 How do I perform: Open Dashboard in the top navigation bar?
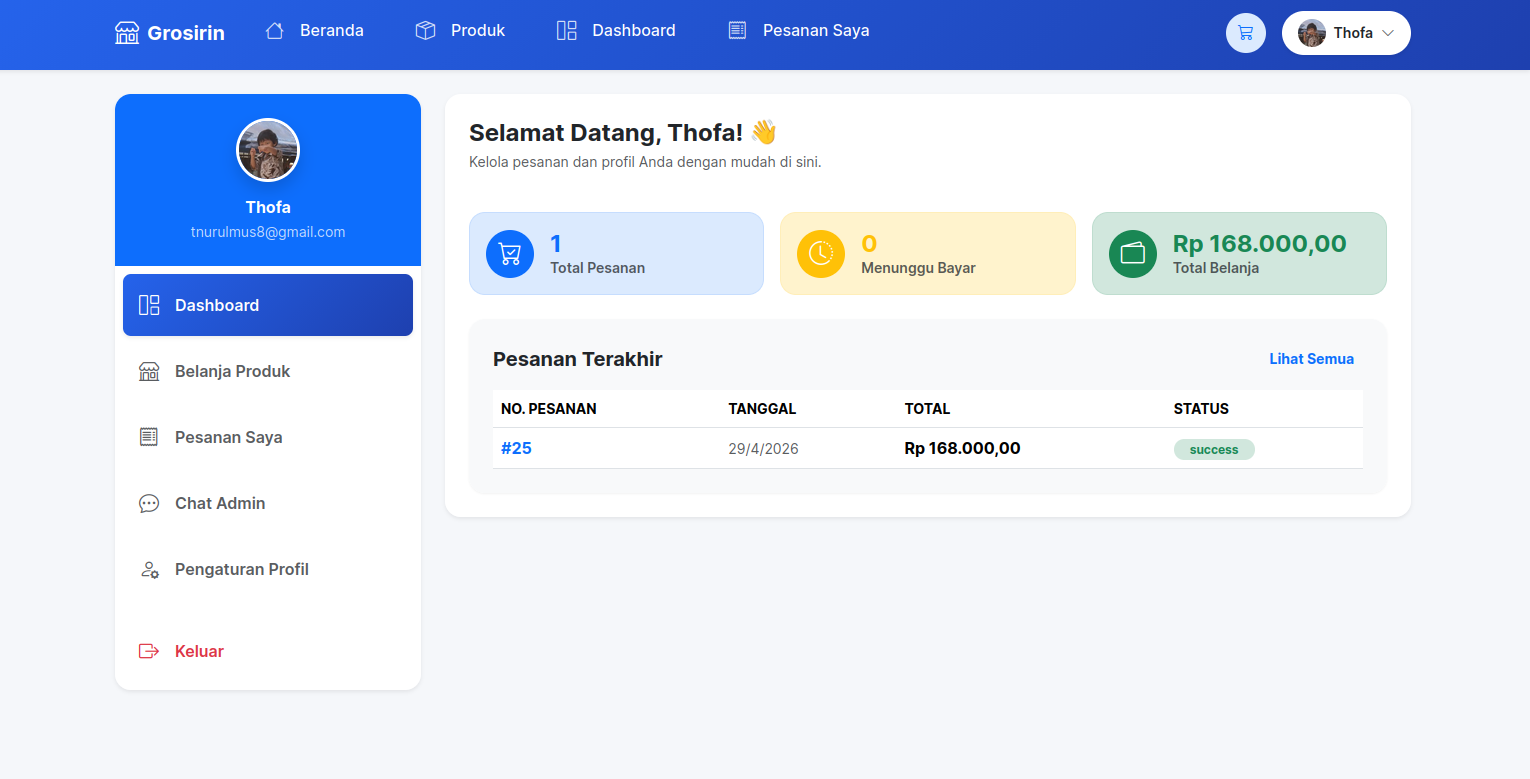(x=634, y=31)
